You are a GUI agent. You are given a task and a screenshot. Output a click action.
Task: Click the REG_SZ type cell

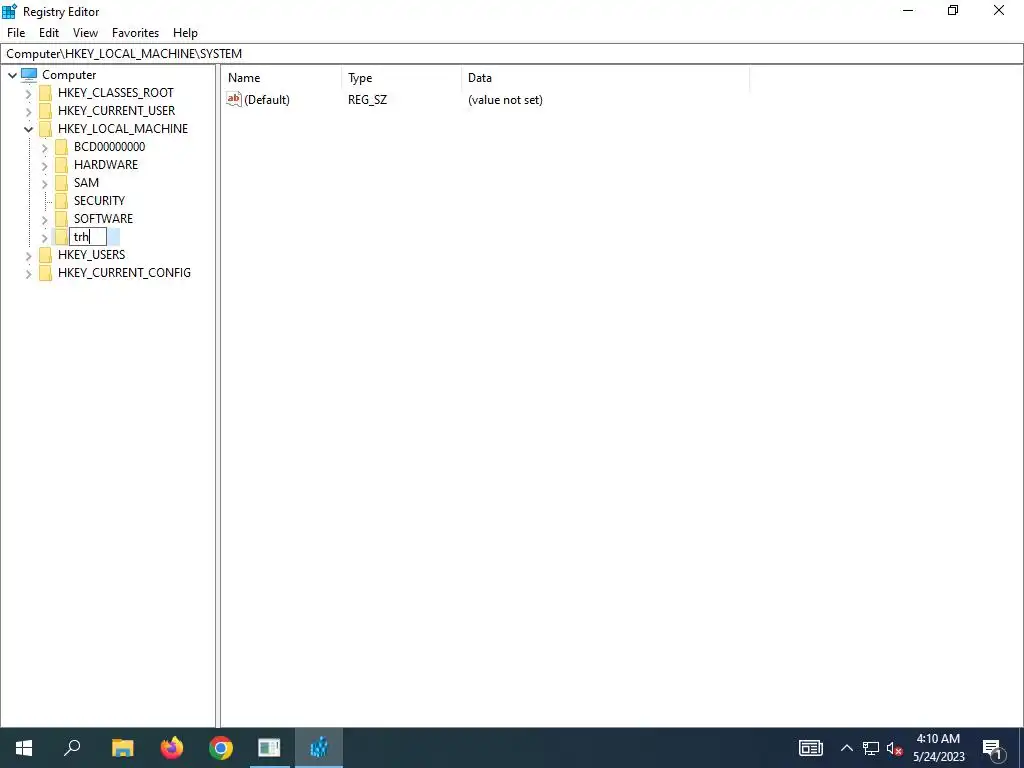pos(367,100)
